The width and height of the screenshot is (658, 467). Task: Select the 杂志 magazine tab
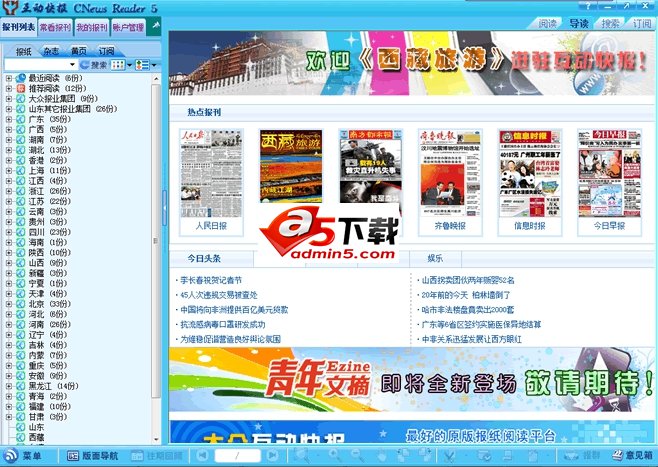click(51, 51)
